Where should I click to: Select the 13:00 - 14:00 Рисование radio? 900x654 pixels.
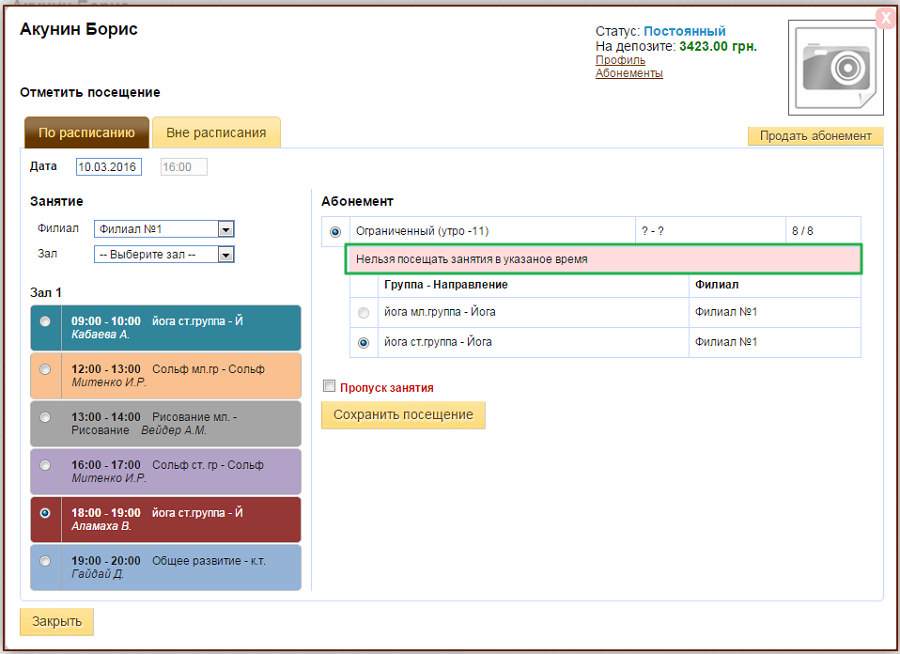click(x=45, y=417)
